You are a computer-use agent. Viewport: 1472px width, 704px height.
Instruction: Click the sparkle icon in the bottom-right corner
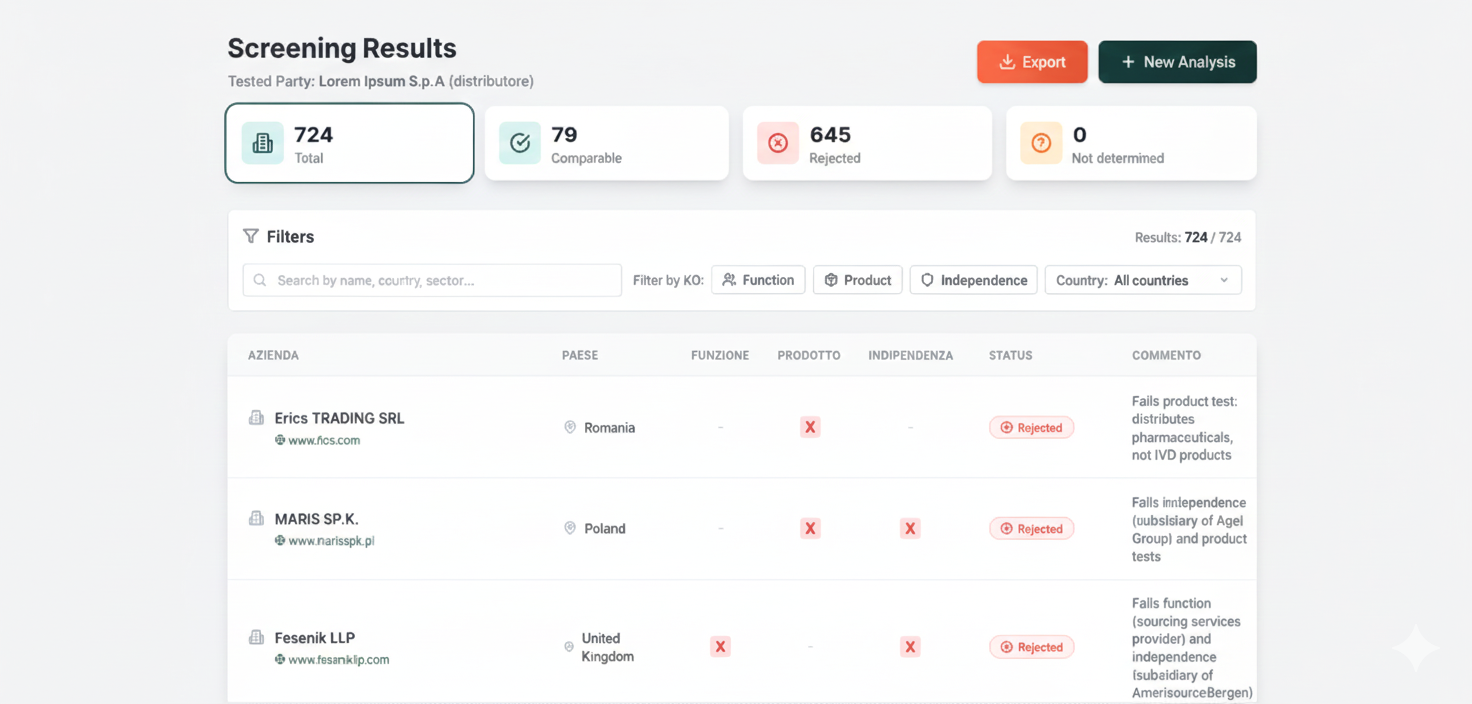pos(1415,648)
